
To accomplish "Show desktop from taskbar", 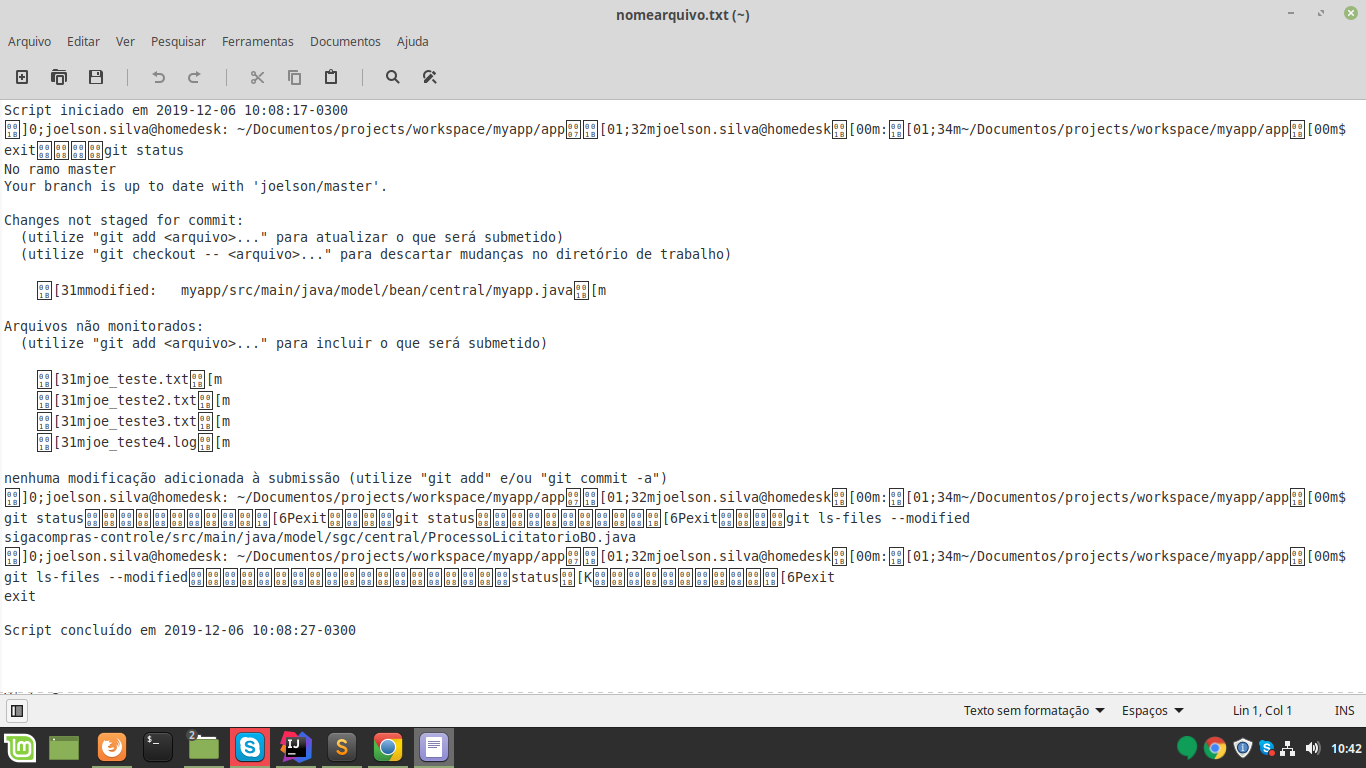I will [64, 747].
